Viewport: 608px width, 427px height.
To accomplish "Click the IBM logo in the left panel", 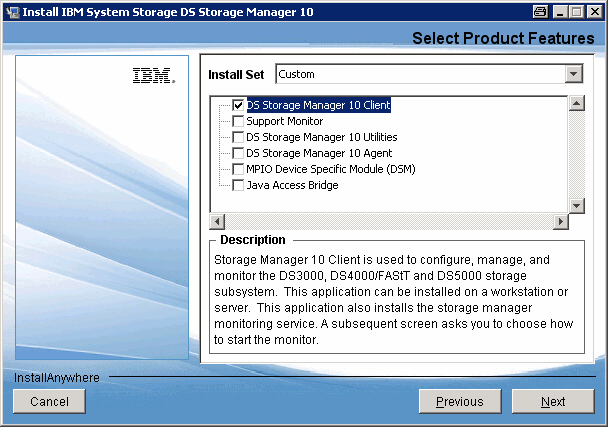I will point(153,75).
